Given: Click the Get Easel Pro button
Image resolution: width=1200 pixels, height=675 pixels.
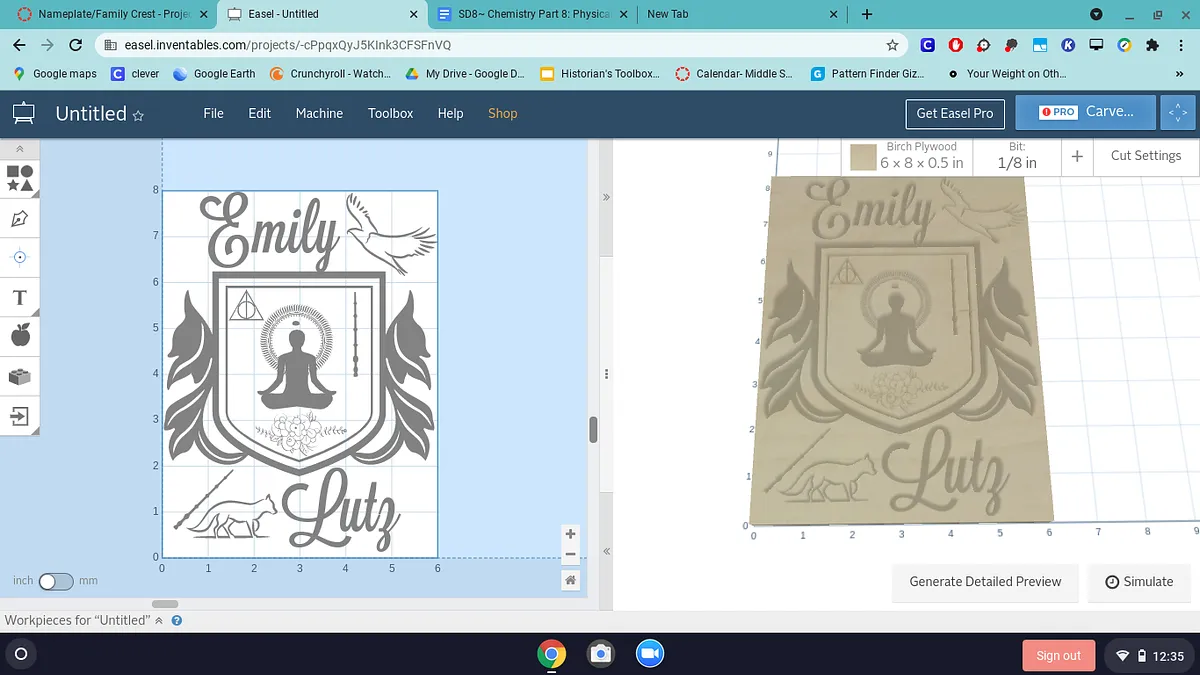Looking at the screenshot, I should tap(954, 113).
